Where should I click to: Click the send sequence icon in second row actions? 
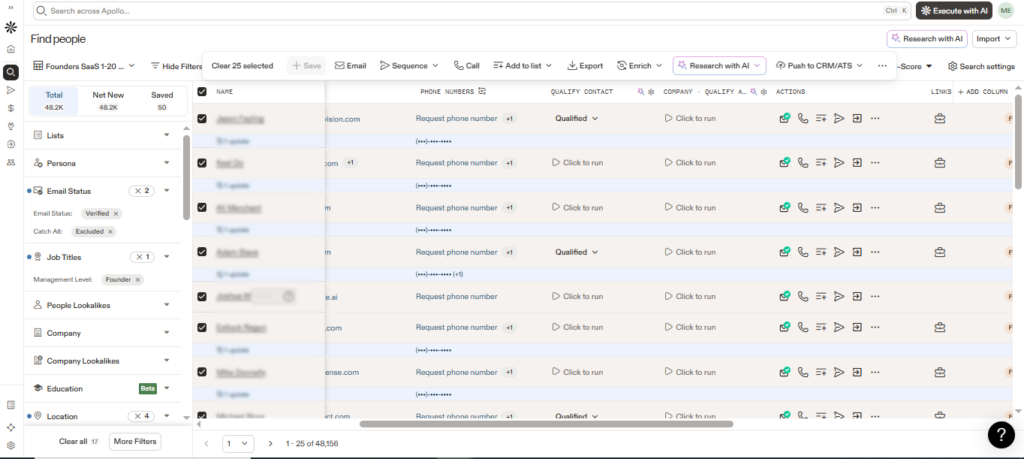[839, 163]
